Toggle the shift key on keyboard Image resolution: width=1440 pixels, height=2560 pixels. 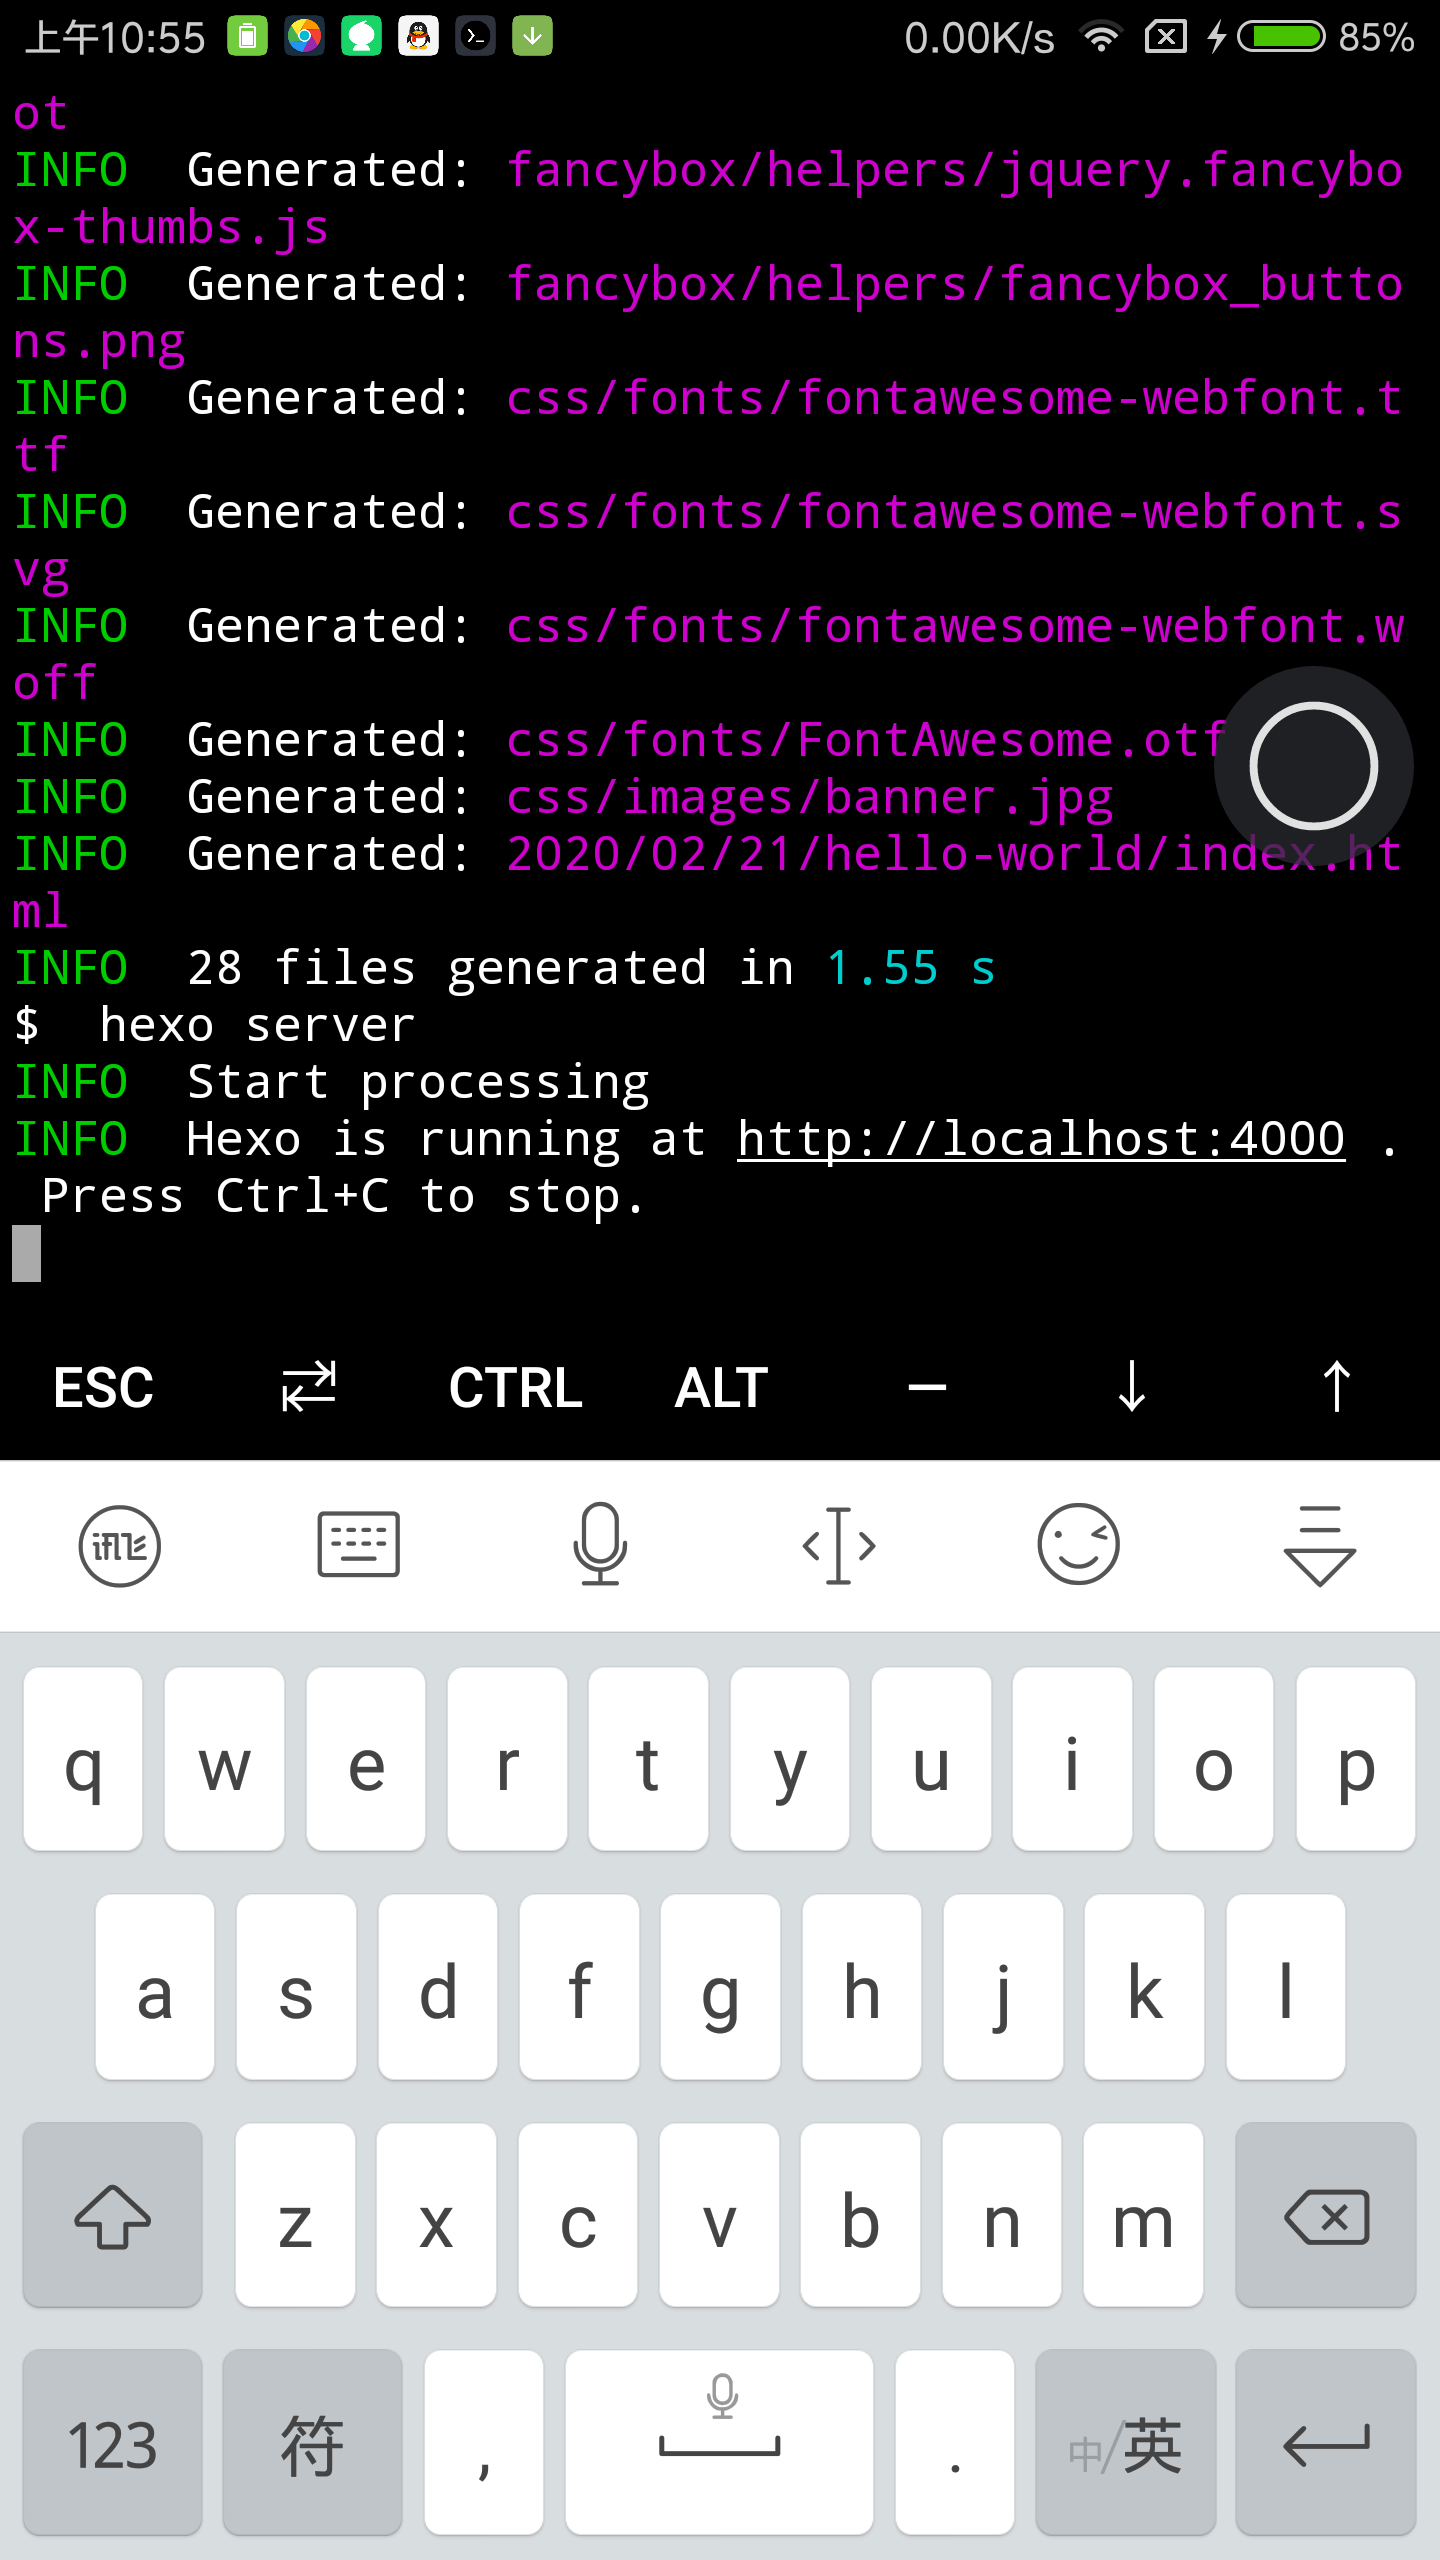tap(113, 2215)
